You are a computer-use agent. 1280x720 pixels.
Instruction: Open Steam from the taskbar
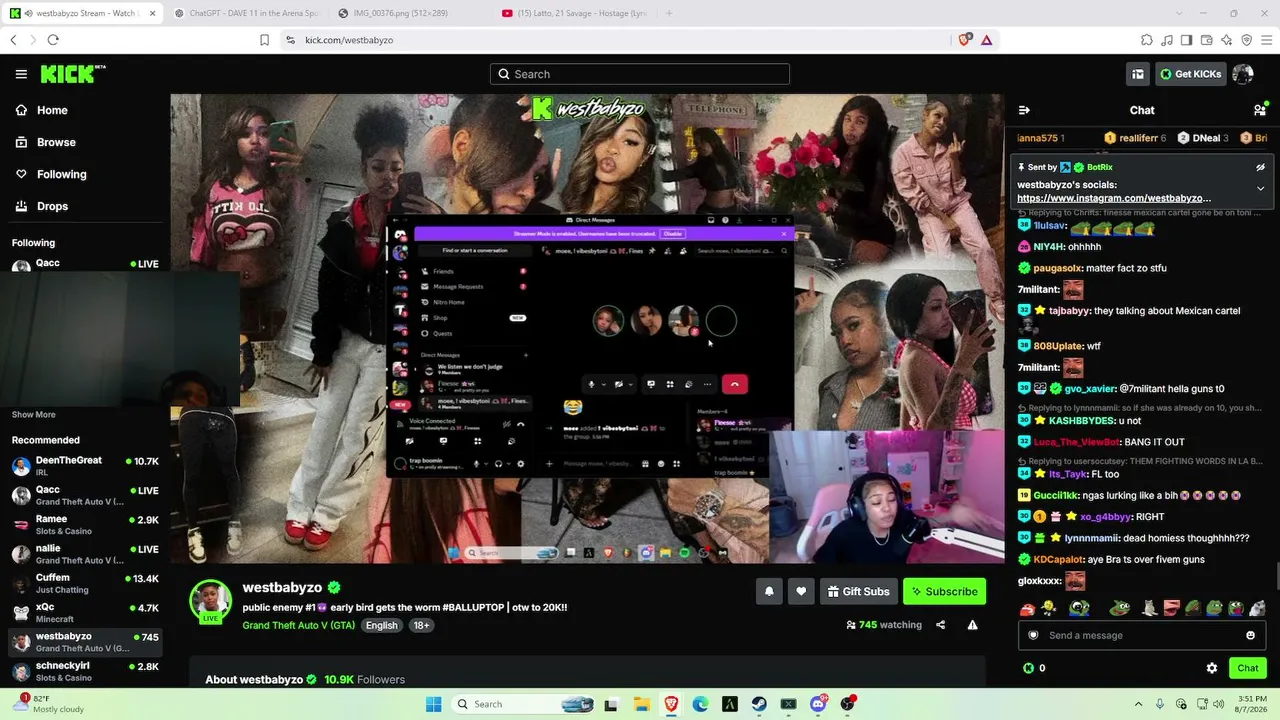(759, 704)
